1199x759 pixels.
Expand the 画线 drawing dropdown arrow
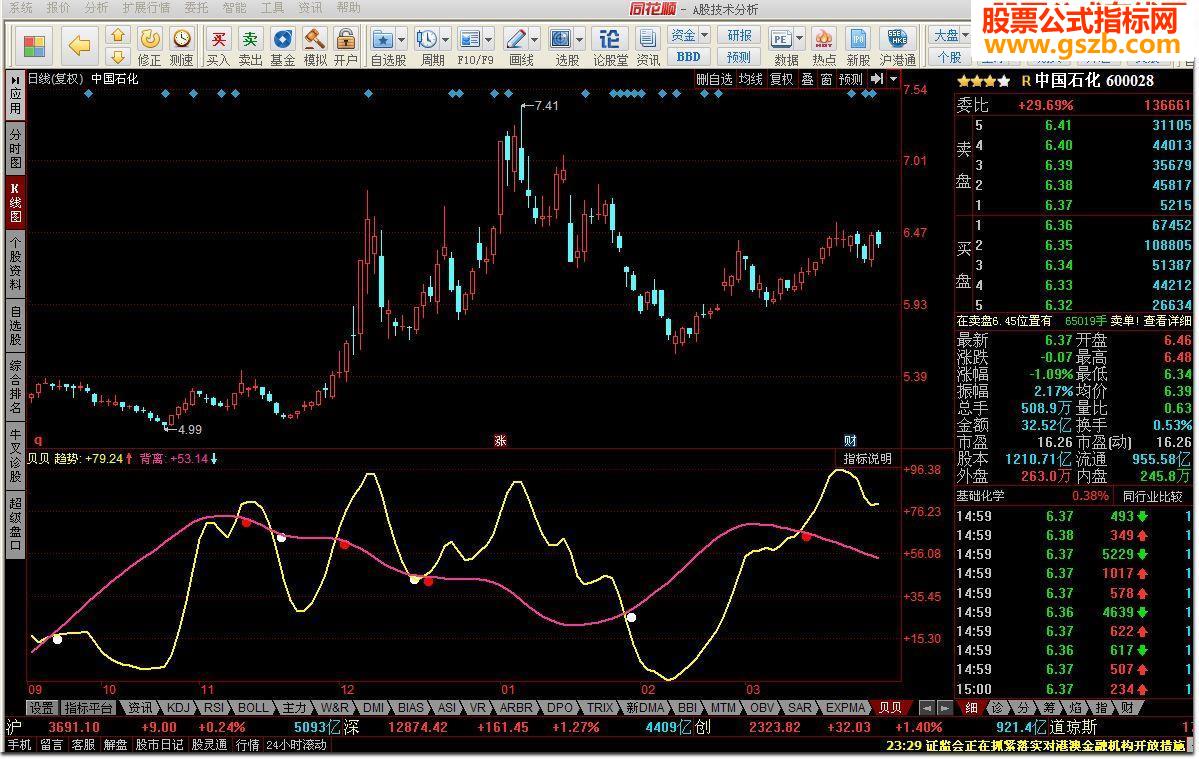click(x=535, y=39)
